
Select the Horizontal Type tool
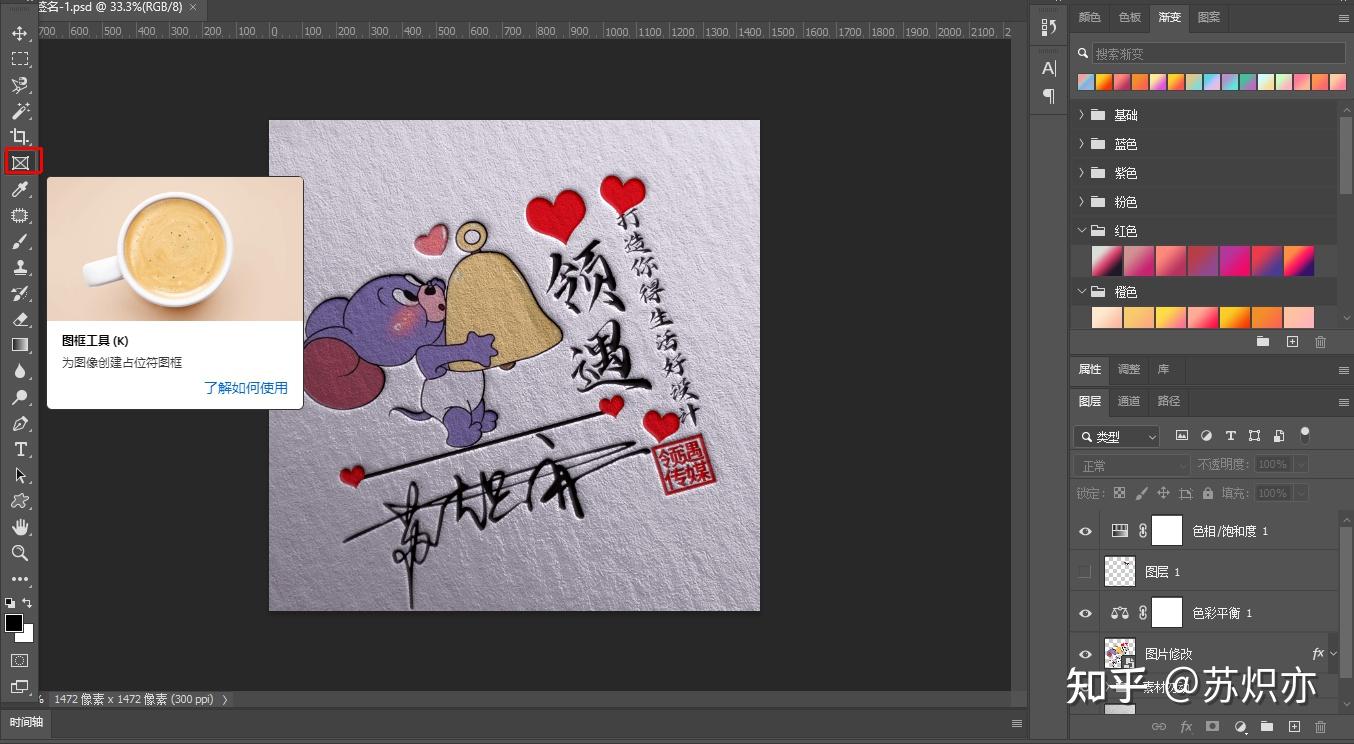(20, 449)
